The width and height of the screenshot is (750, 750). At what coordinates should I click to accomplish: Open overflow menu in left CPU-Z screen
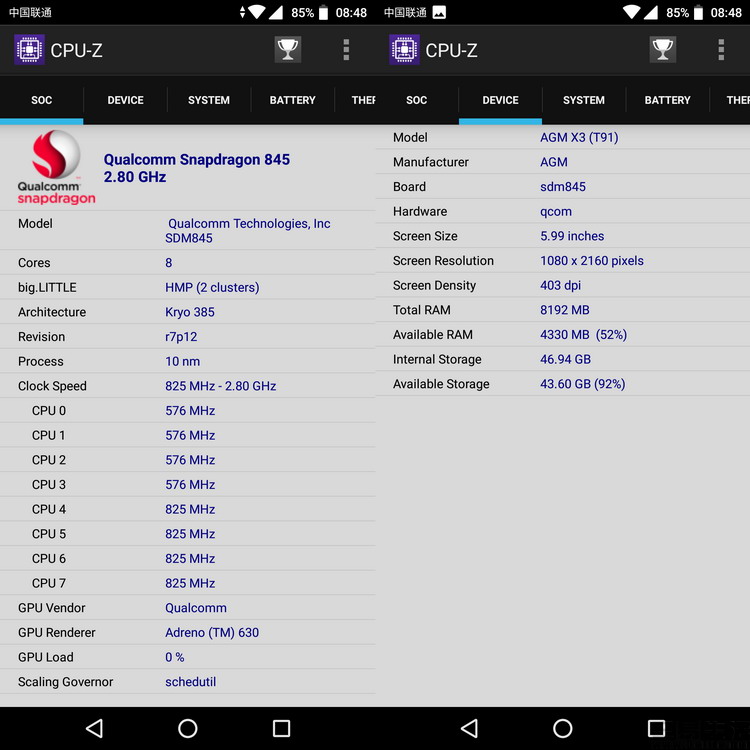point(346,50)
